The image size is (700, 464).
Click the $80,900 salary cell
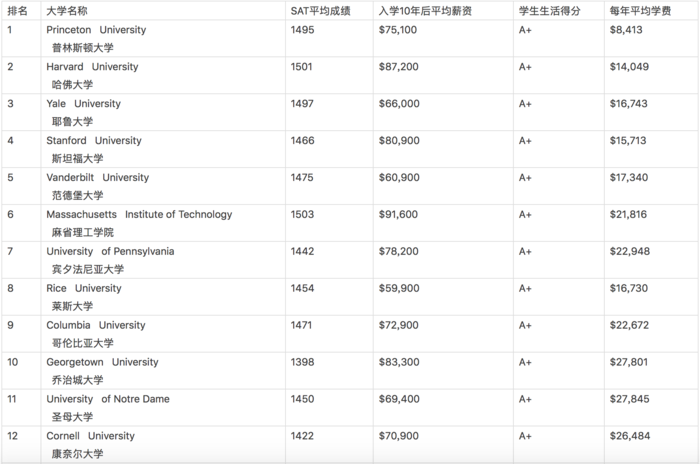[x=399, y=141]
